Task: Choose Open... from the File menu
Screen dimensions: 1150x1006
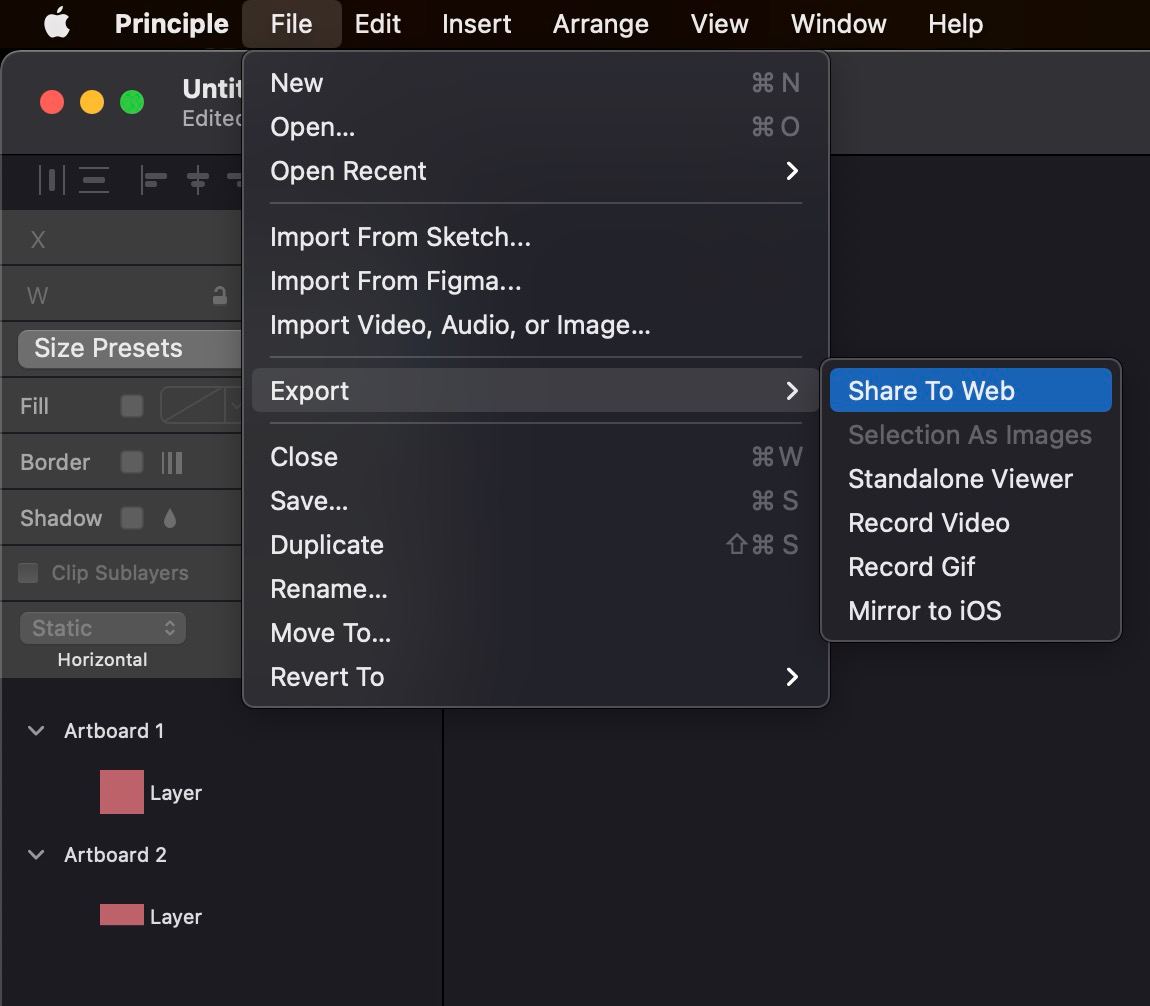Action: tap(535, 127)
